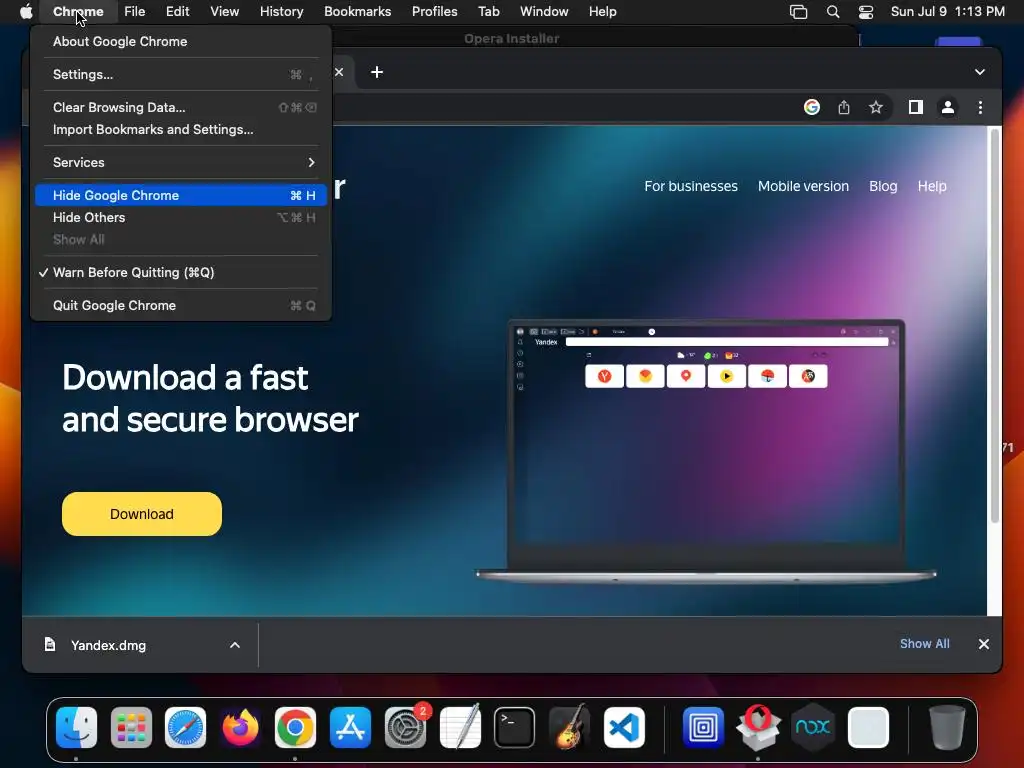Launch GarageBand from the dock

pyautogui.click(x=569, y=727)
